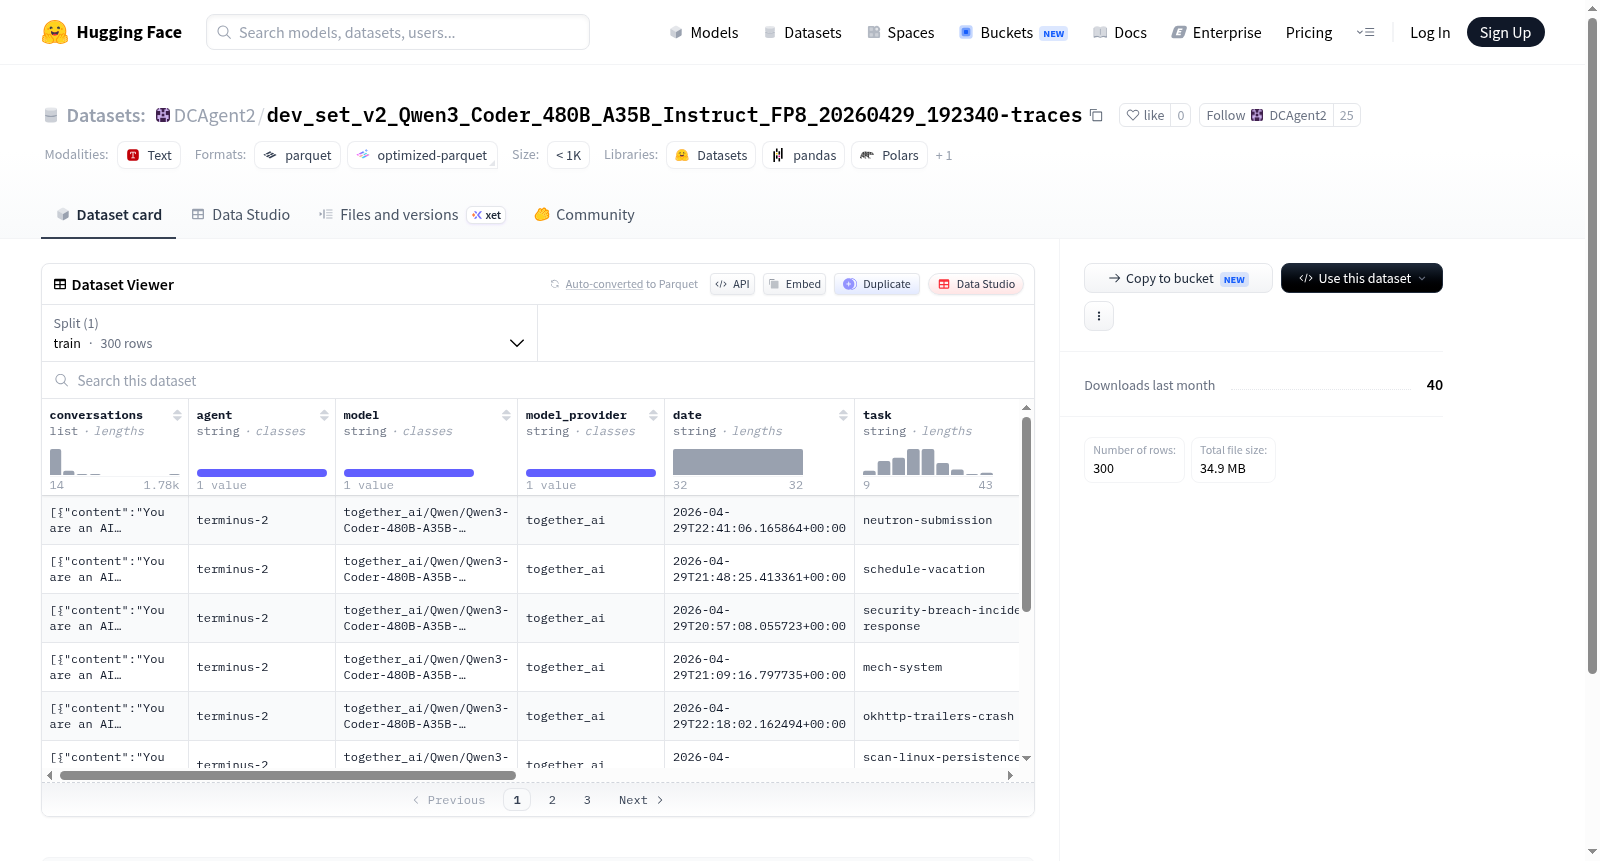1600x861 pixels.
Task: Open the Use this dataset dropdown
Action: click(1361, 278)
